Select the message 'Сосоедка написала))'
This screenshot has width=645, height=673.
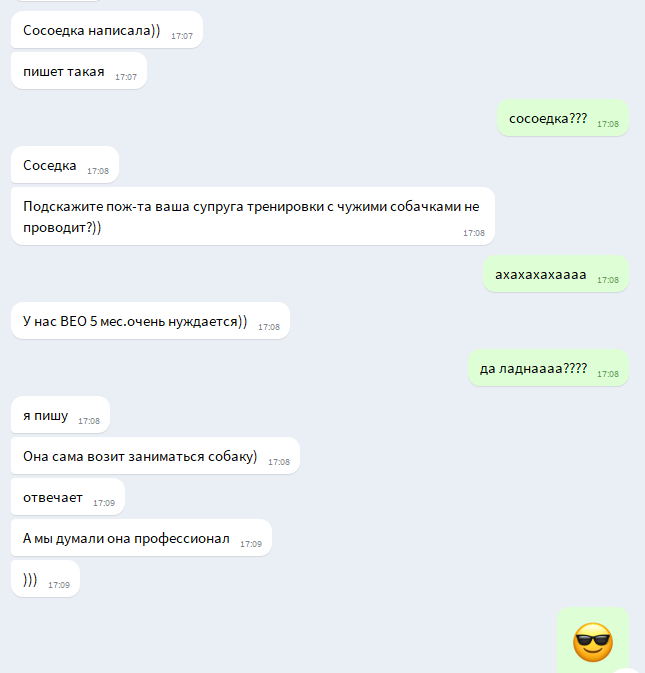(107, 30)
